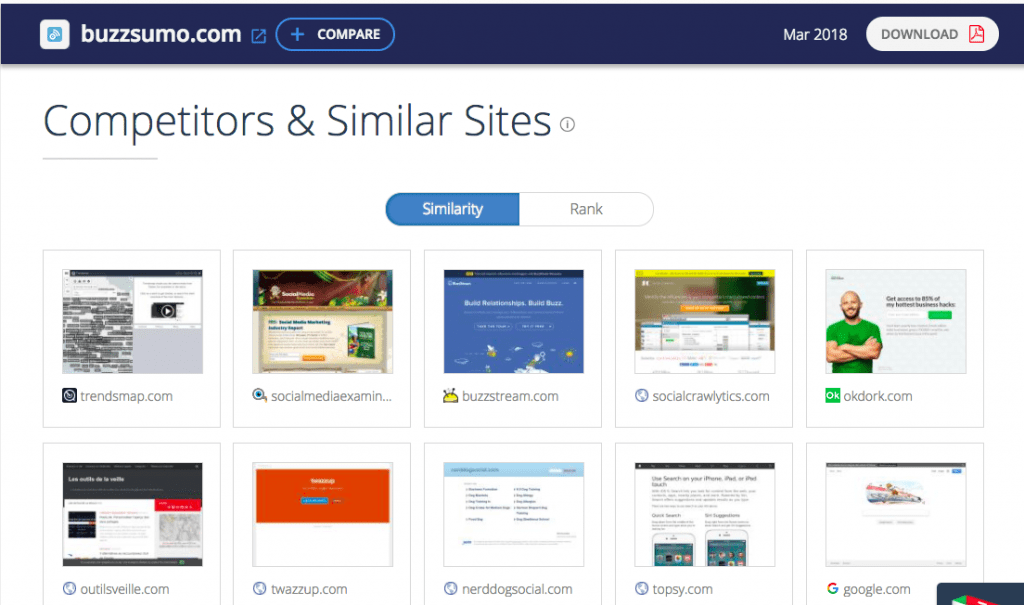The width and height of the screenshot is (1024, 605).
Task: Click the topsy.com link
Action: coord(682,589)
